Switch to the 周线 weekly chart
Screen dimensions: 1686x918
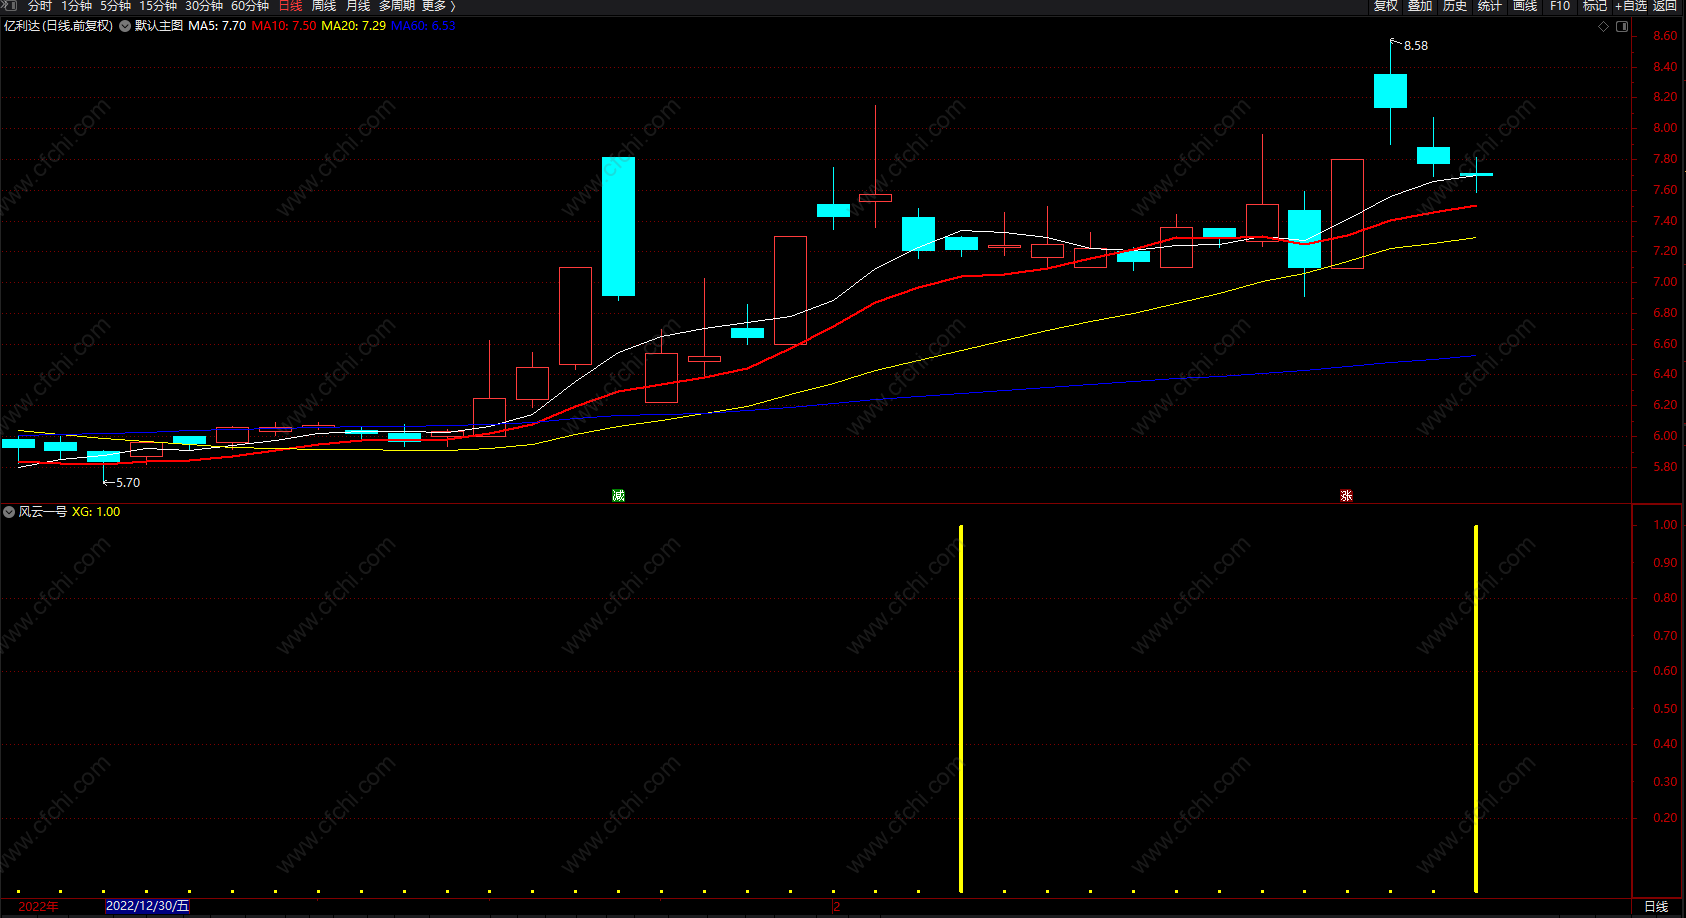[x=324, y=6]
